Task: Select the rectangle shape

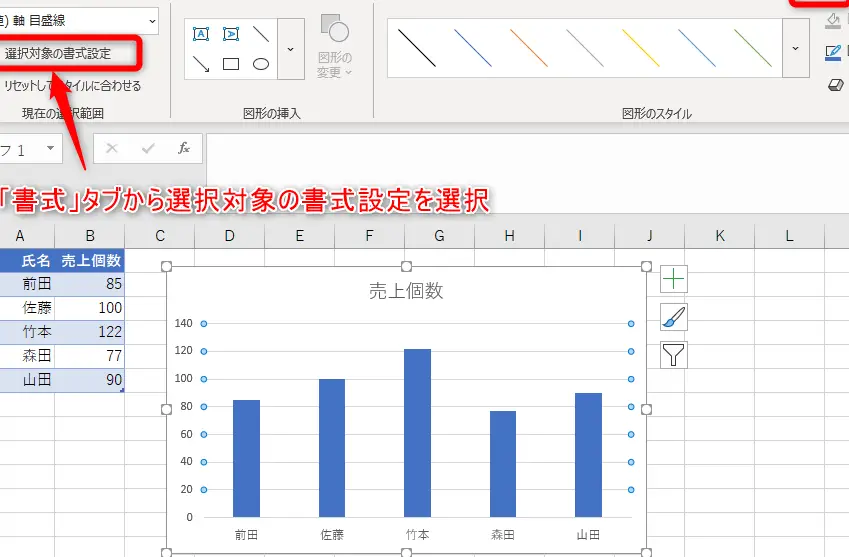Action: pos(231,64)
